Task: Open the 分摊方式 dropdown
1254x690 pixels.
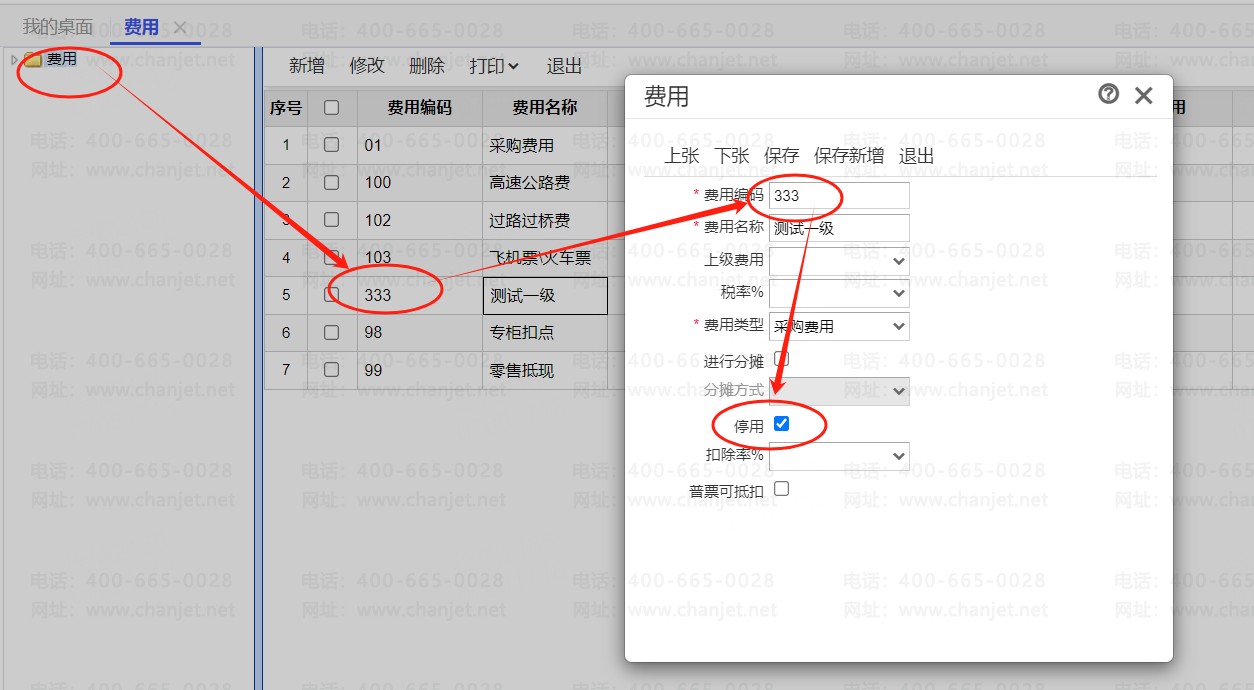Action: [839, 391]
